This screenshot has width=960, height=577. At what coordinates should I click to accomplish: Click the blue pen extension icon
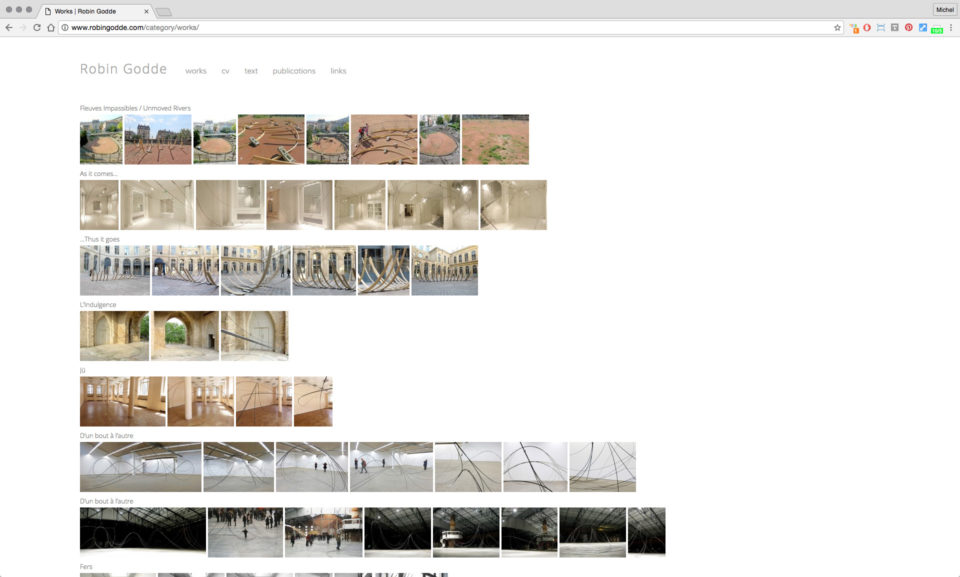point(923,27)
